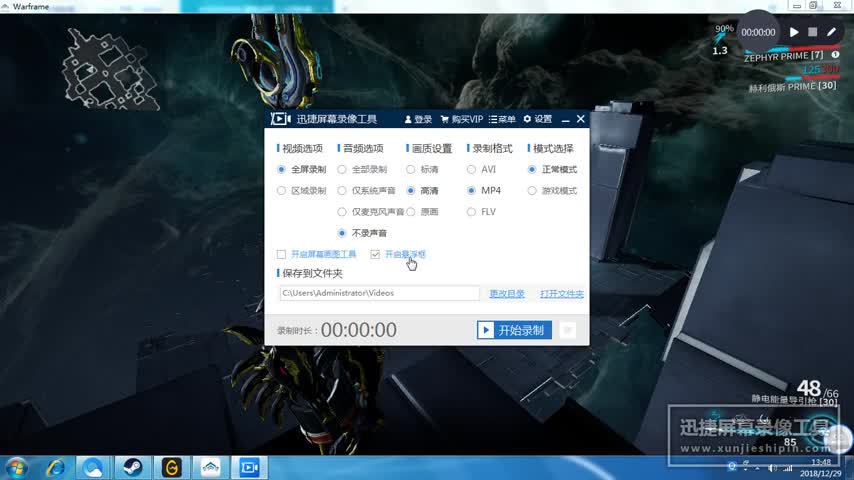Click 开始录制 start recording button
This screenshot has width=854, height=480.
click(514, 330)
